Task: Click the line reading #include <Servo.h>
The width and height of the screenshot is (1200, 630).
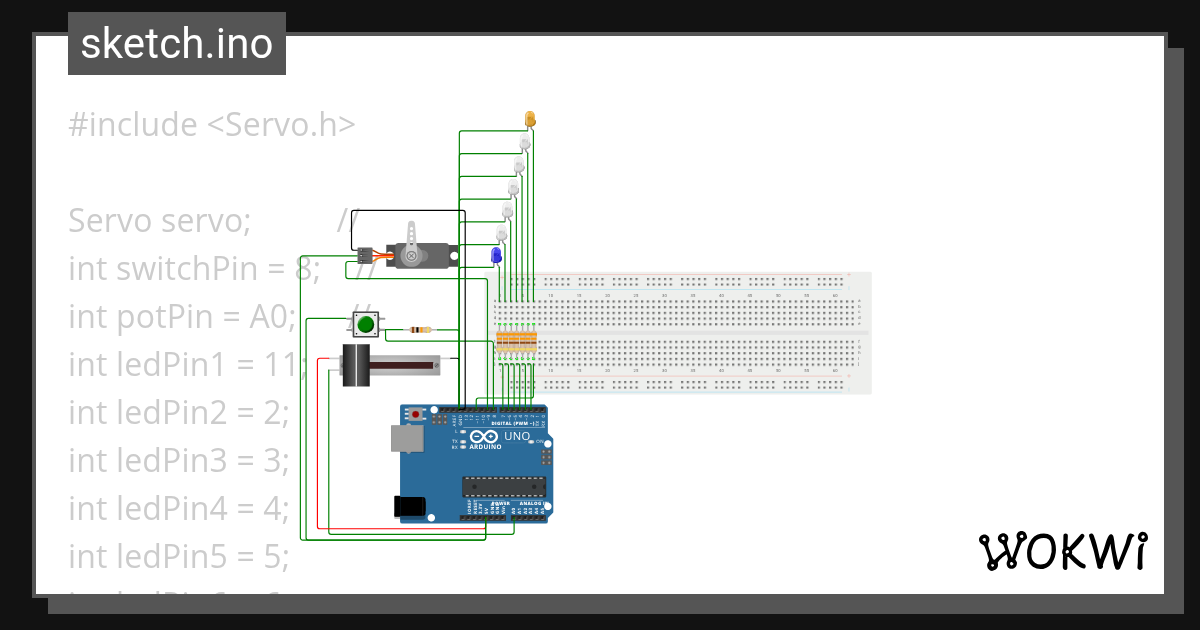Action: click(x=211, y=123)
